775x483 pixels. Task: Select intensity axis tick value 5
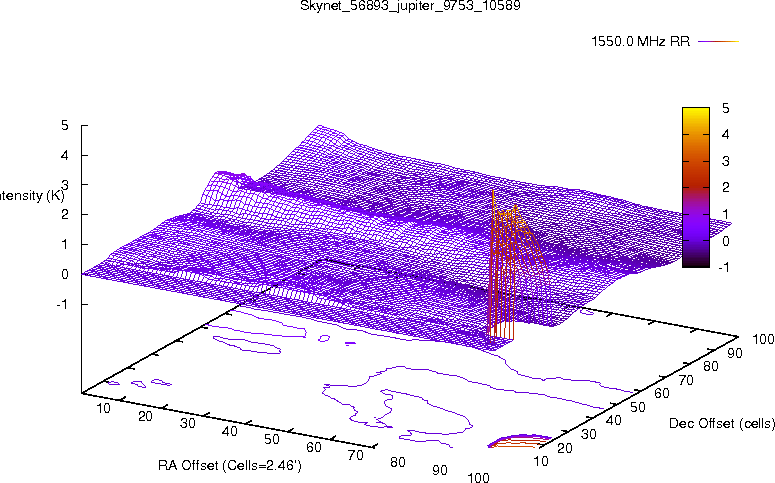[x=65, y=125]
